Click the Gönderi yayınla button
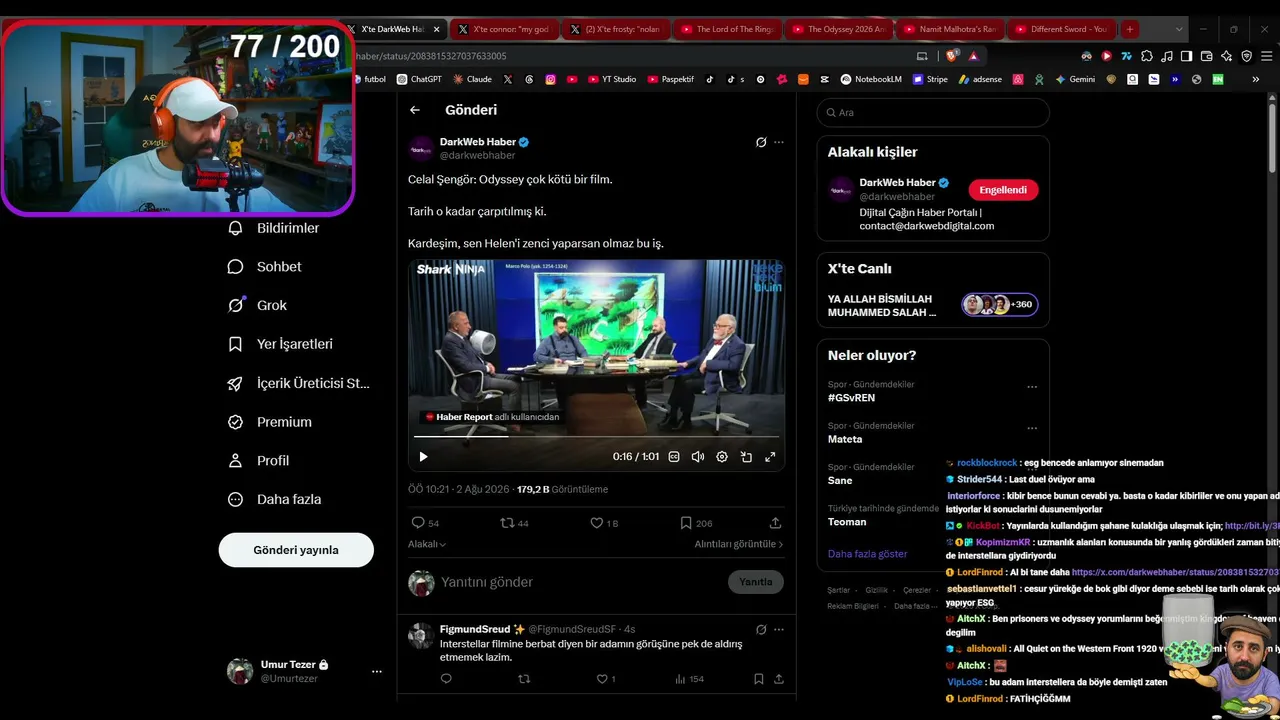The image size is (1280, 720). 296,550
